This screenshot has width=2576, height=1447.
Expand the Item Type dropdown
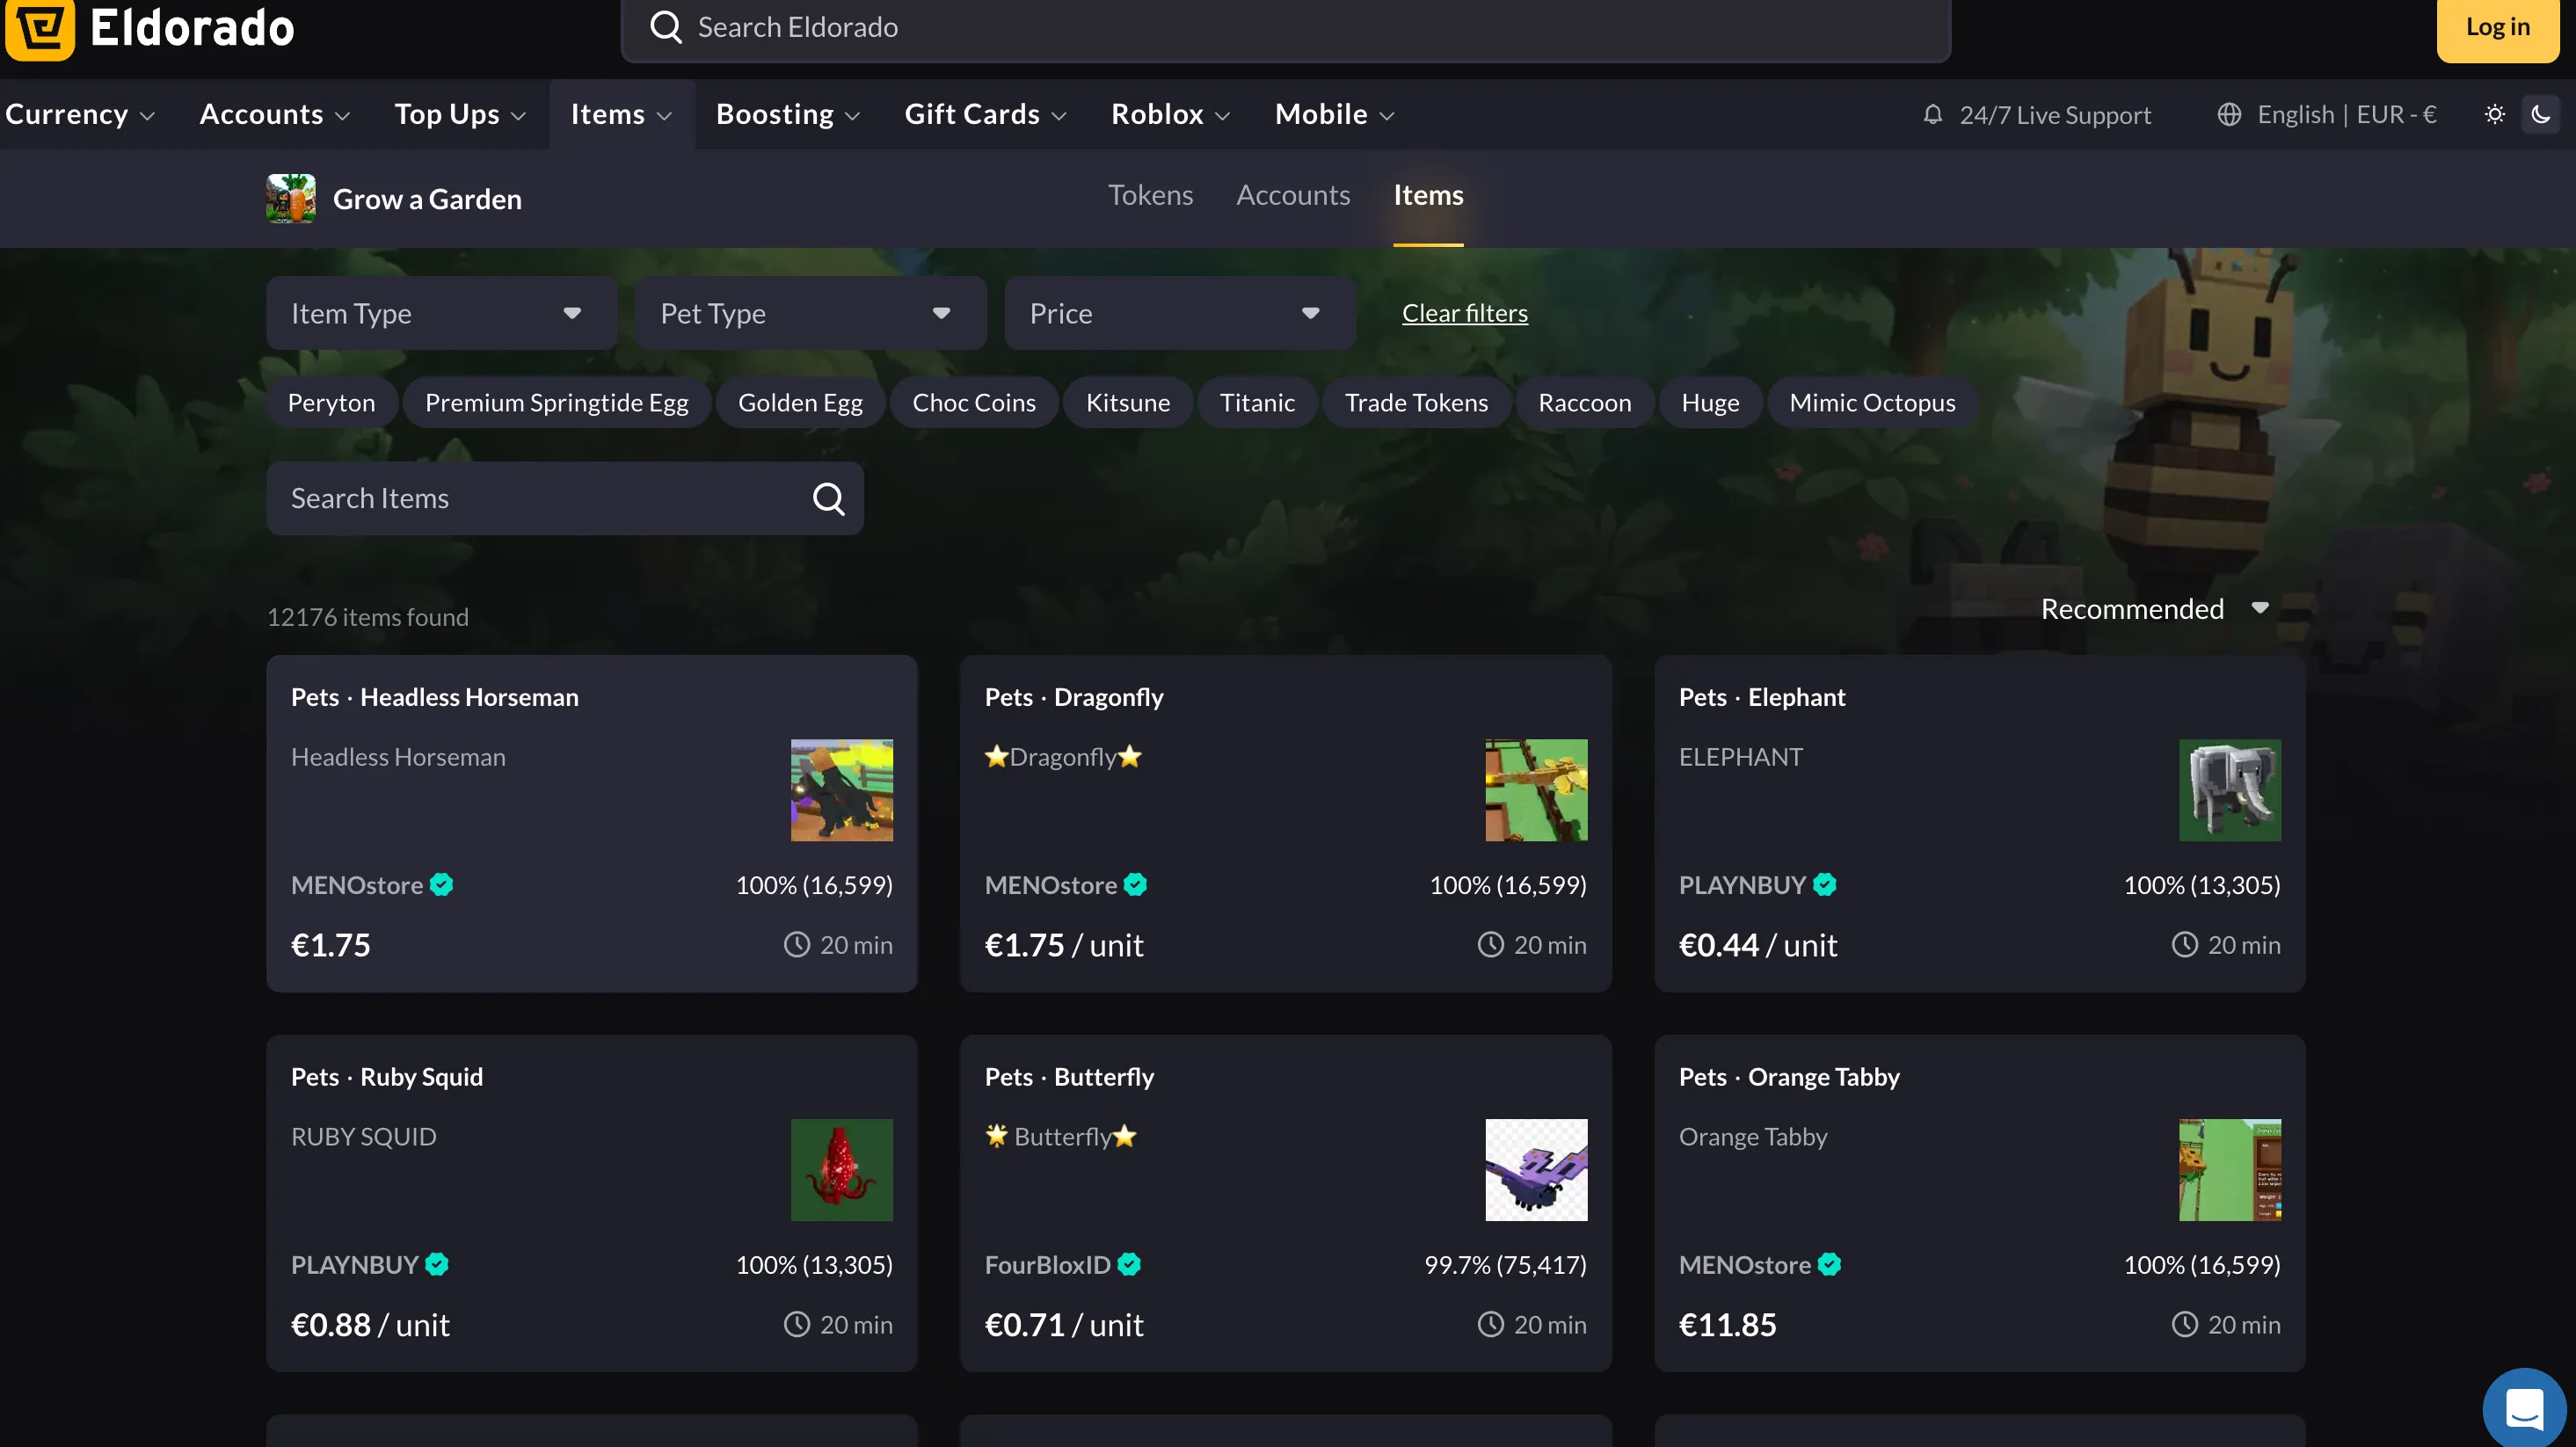441,314
